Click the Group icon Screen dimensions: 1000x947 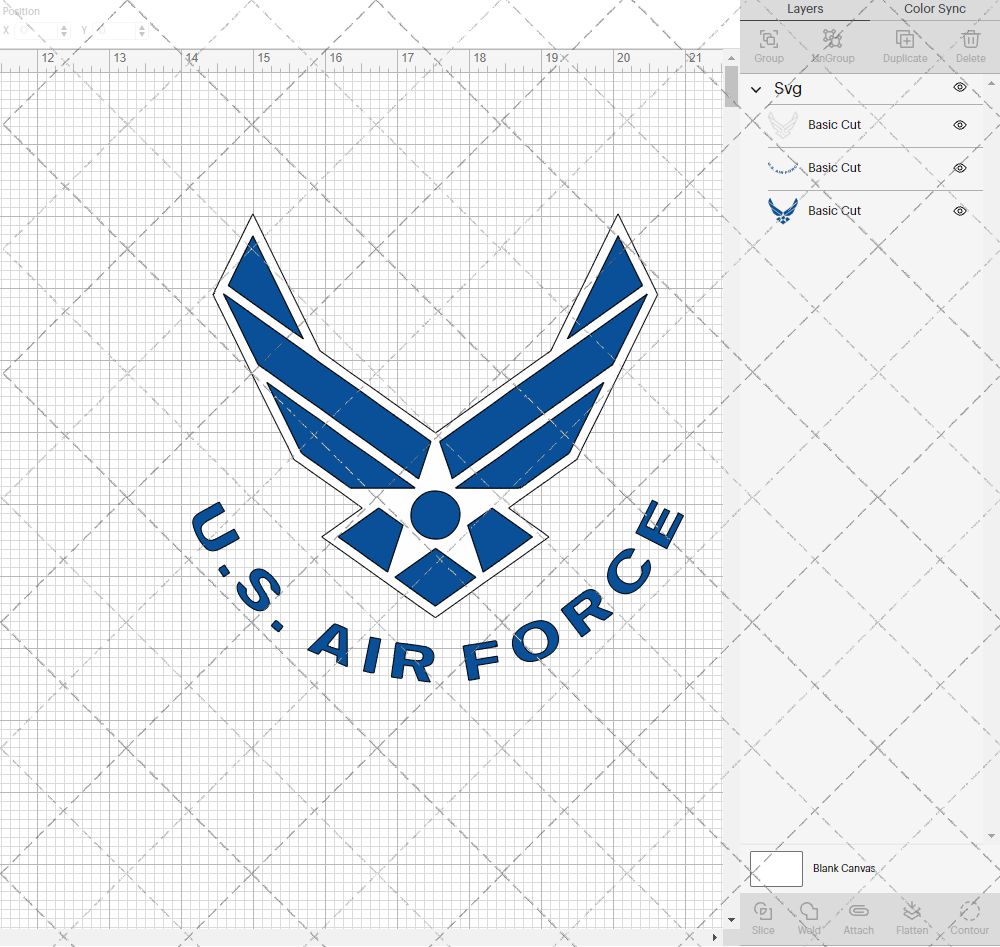point(768,40)
